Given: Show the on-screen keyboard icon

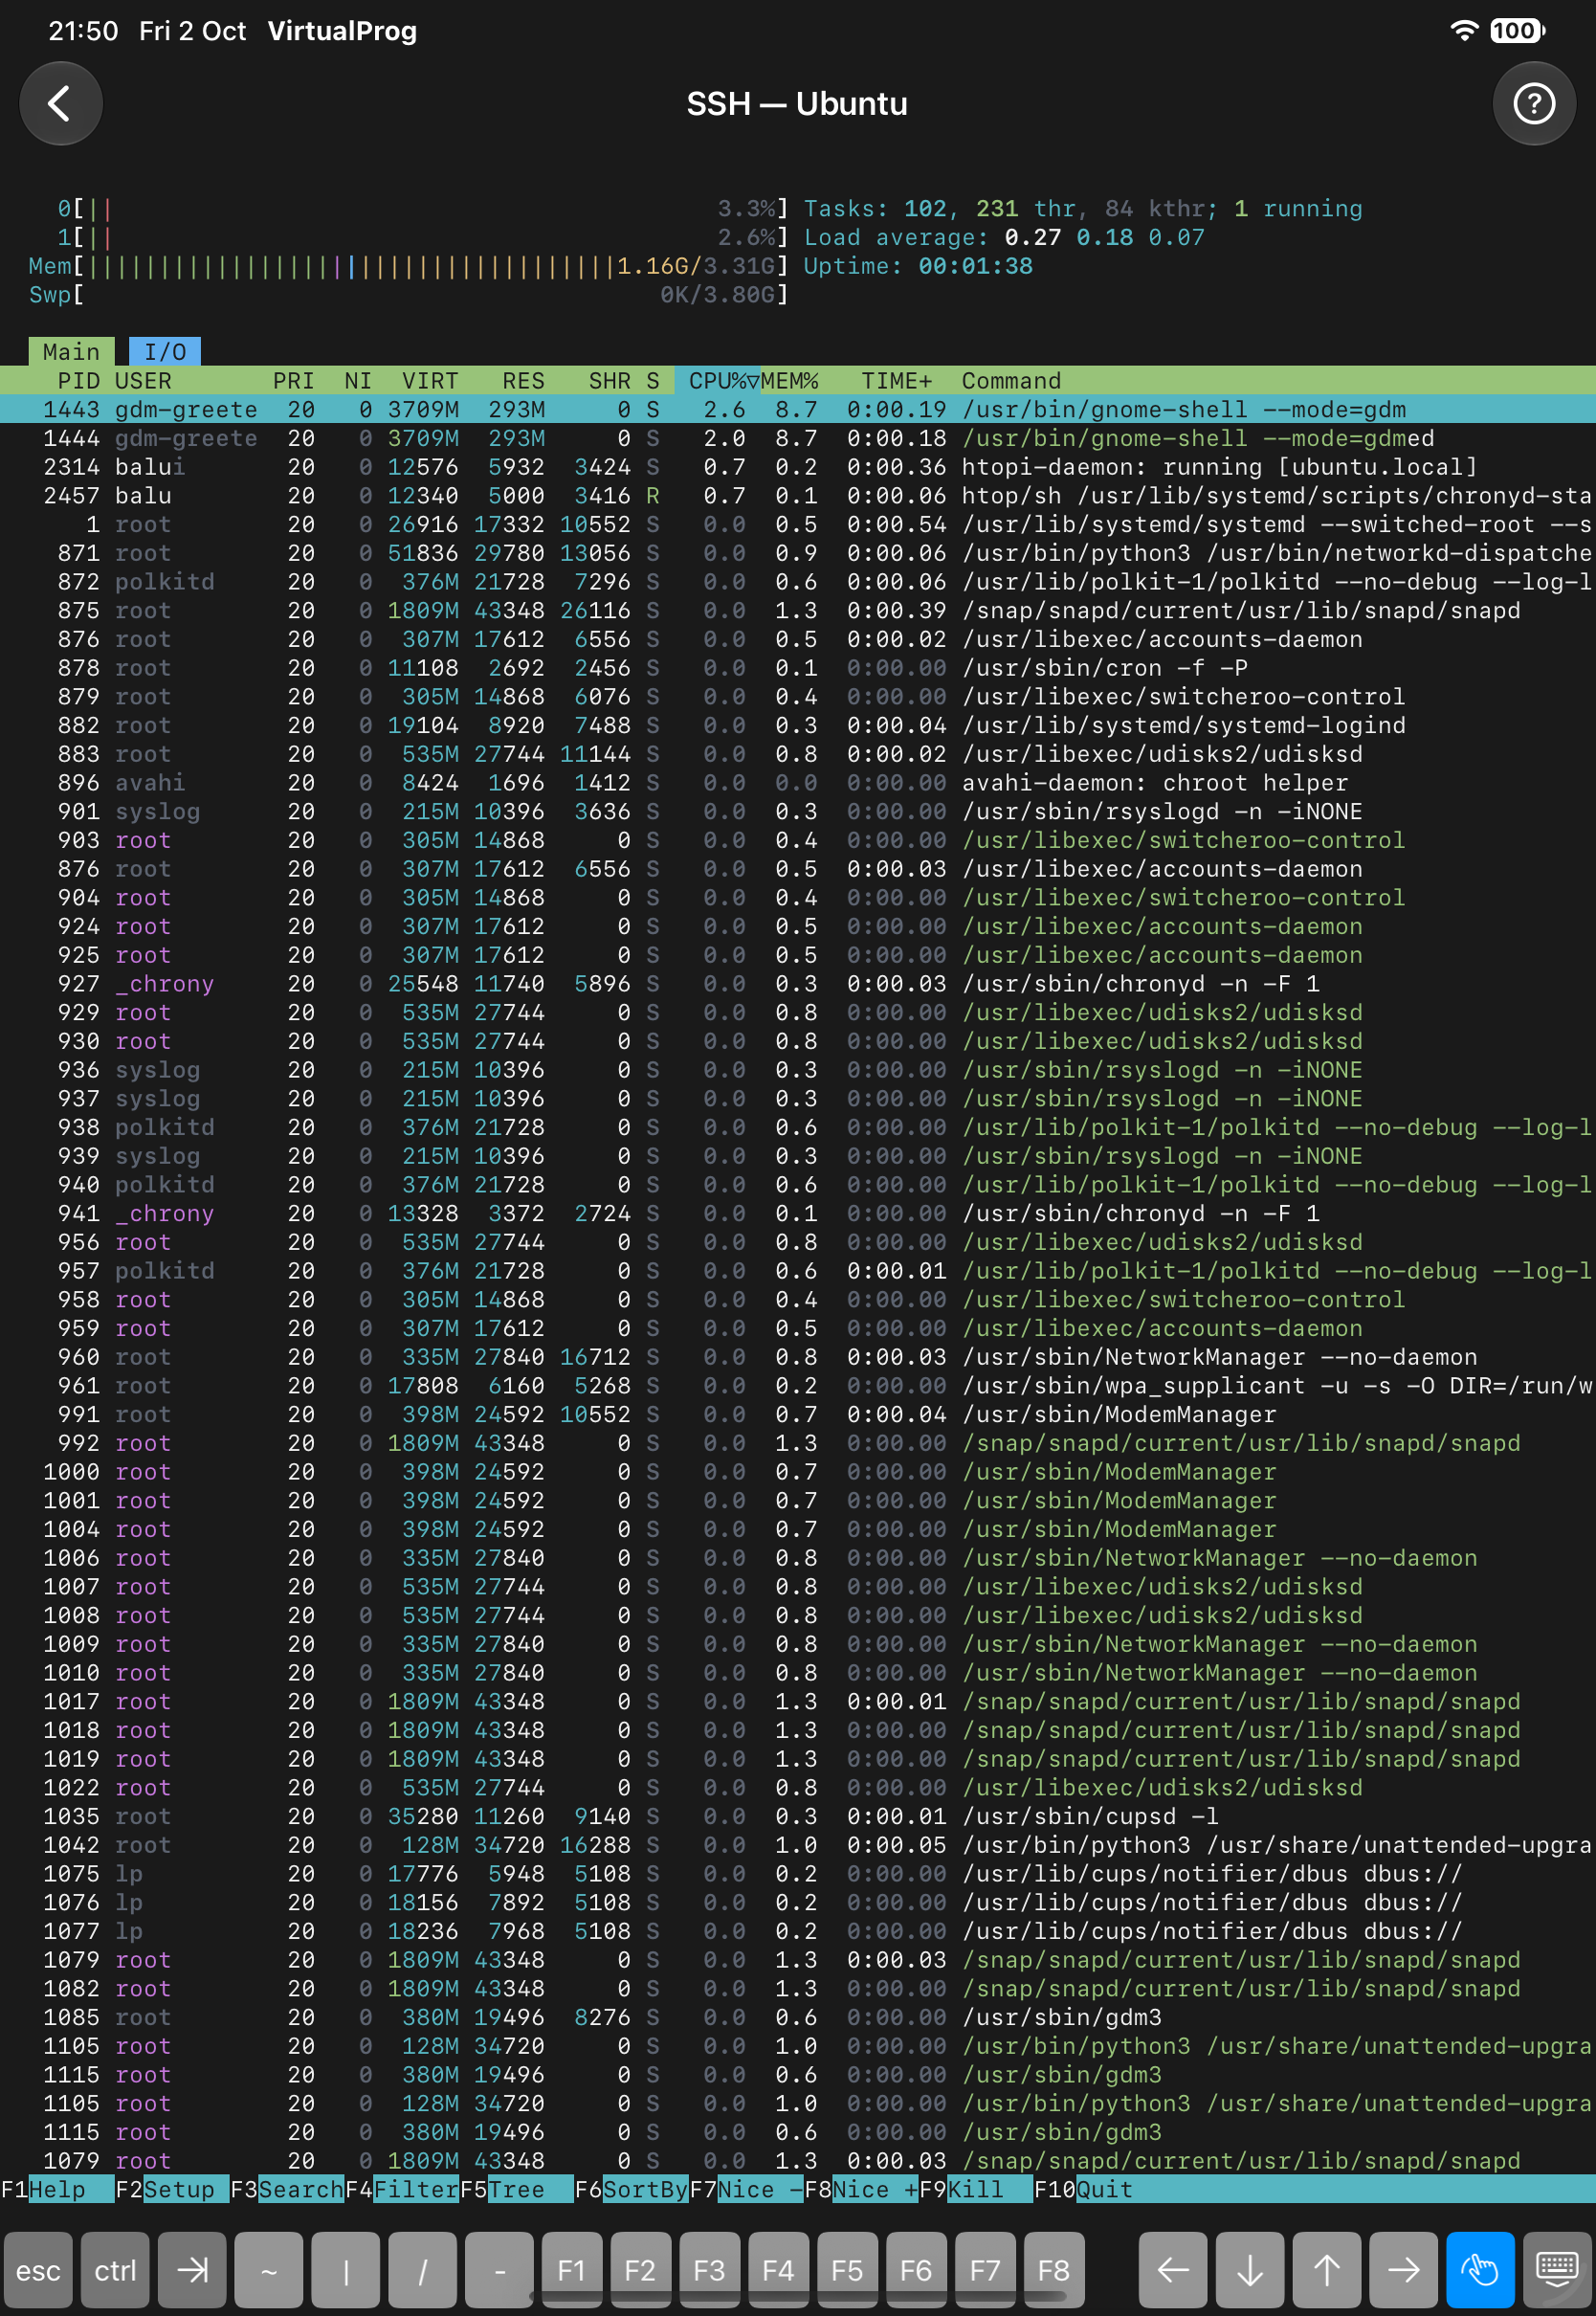Looking at the screenshot, I should tap(1557, 2270).
